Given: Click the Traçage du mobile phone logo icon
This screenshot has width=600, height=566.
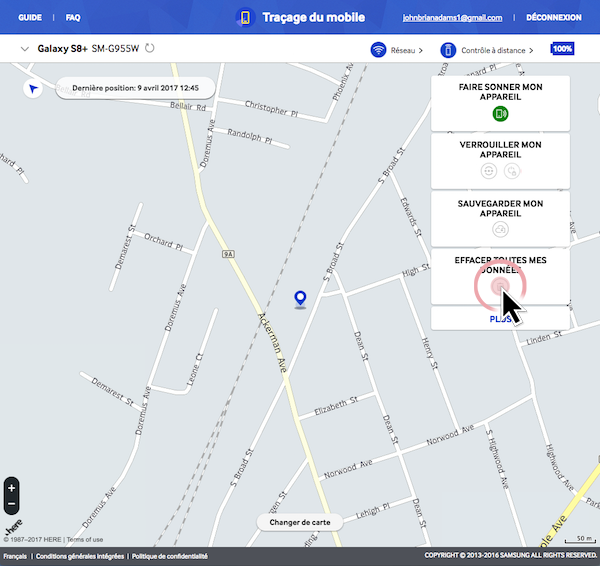Looking at the screenshot, I should [245, 17].
